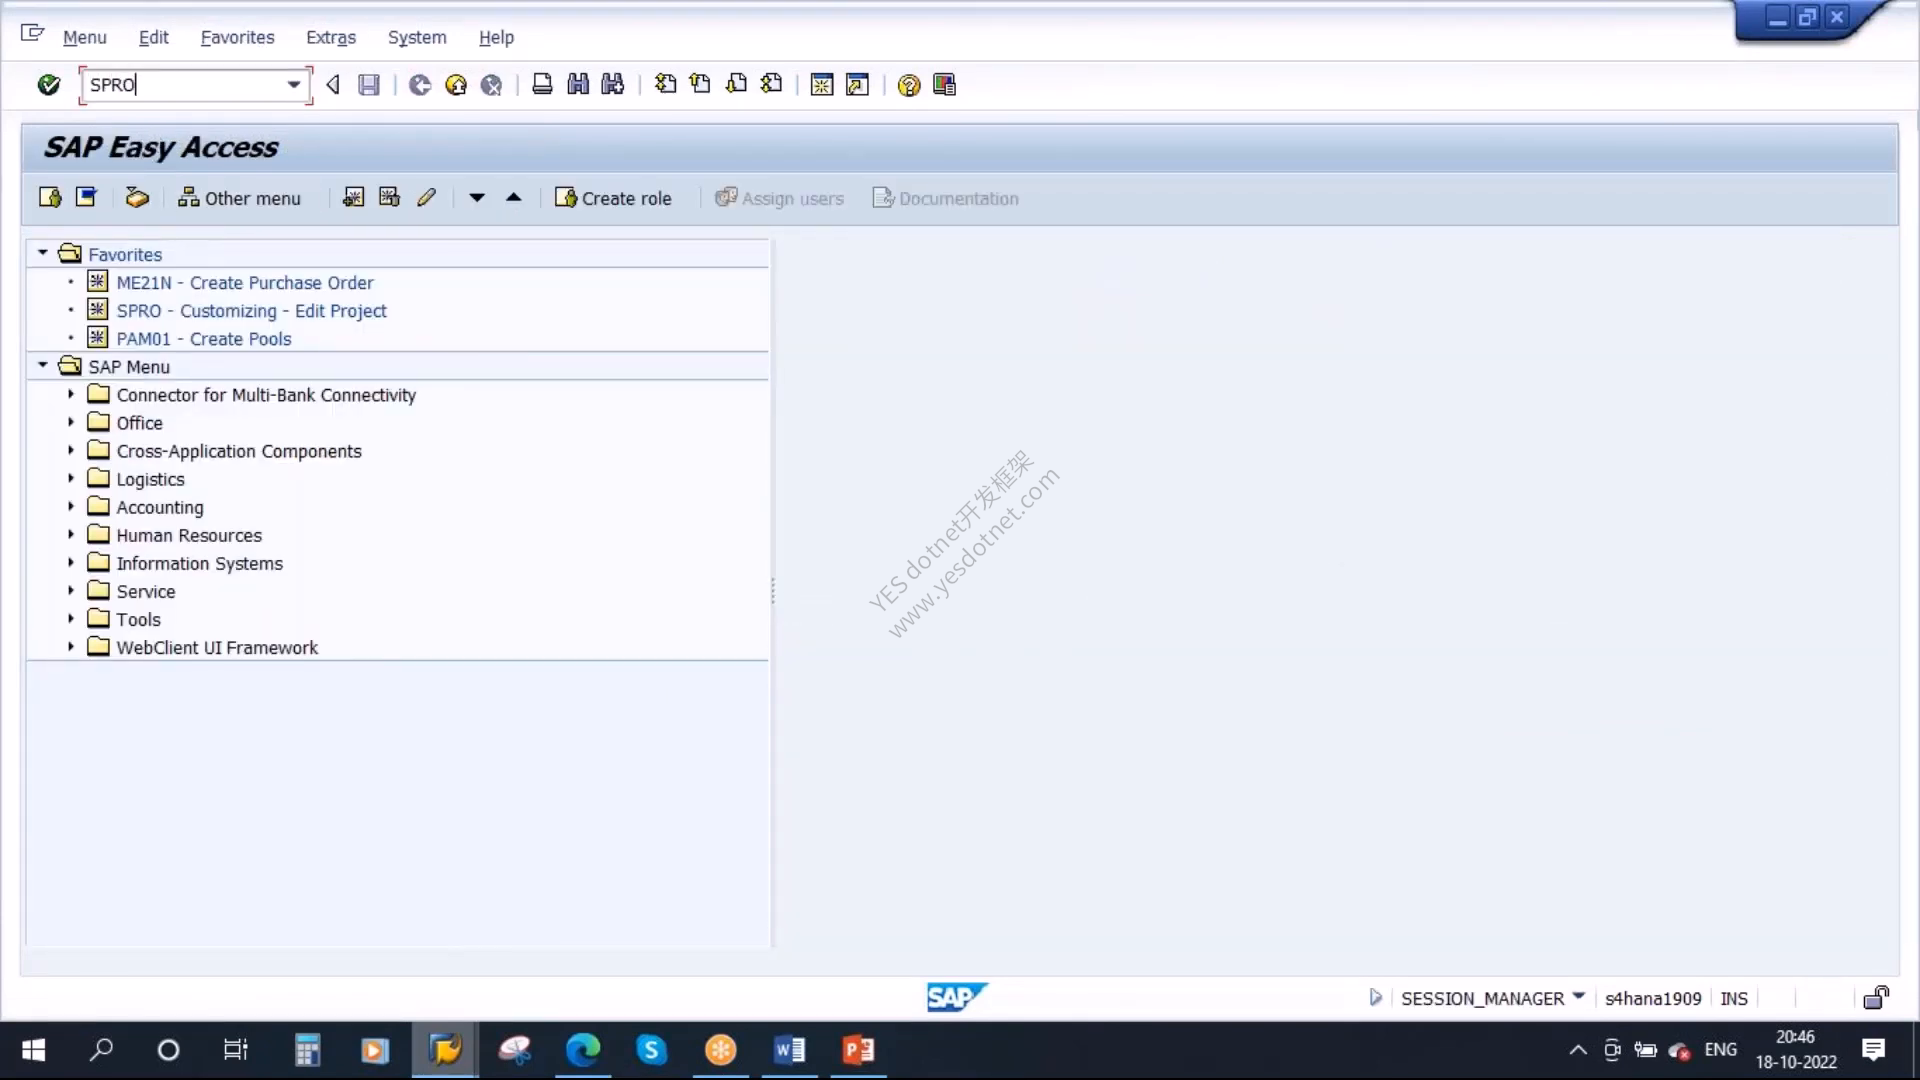Click the Last Page icon
Image resolution: width=1920 pixels, height=1080 pixels.
(x=771, y=85)
